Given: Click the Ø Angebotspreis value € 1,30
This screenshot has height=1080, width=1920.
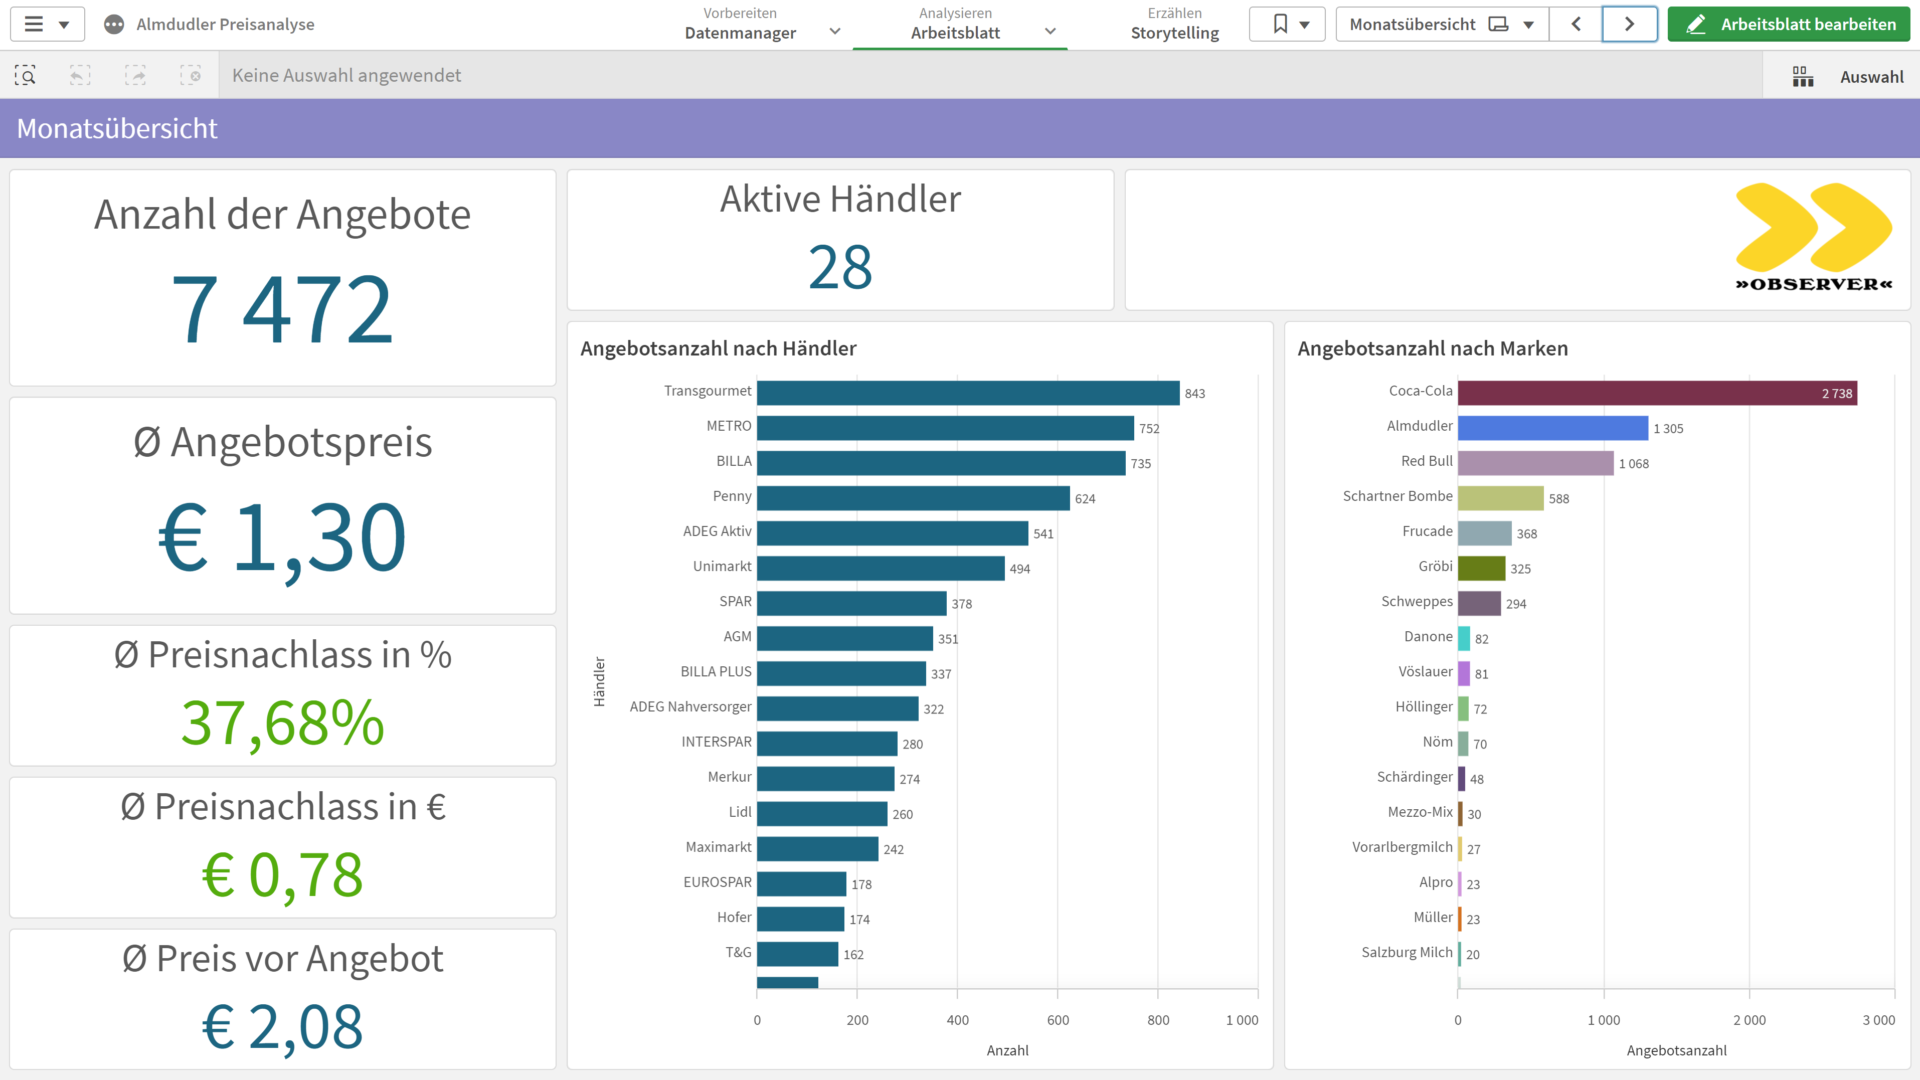Looking at the screenshot, I should click(x=283, y=538).
